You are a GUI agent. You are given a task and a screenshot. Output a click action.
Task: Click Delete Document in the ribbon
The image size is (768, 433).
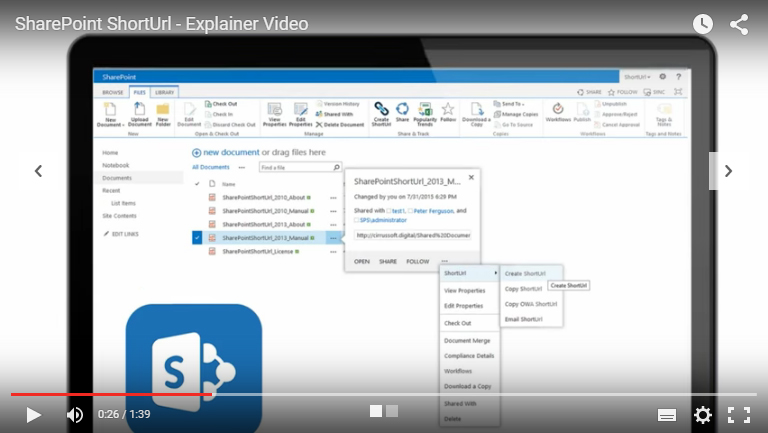coord(340,124)
